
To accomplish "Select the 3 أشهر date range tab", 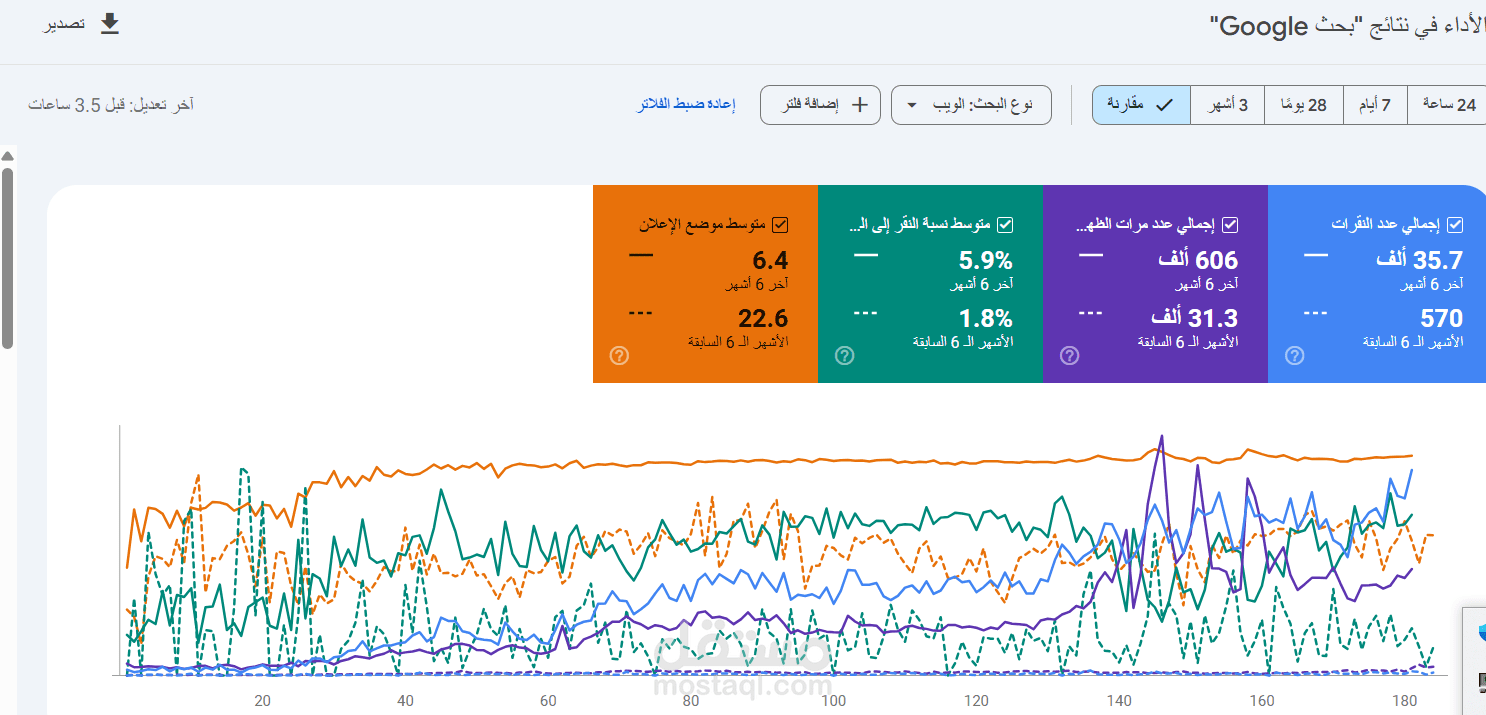I will coord(1228,104).
